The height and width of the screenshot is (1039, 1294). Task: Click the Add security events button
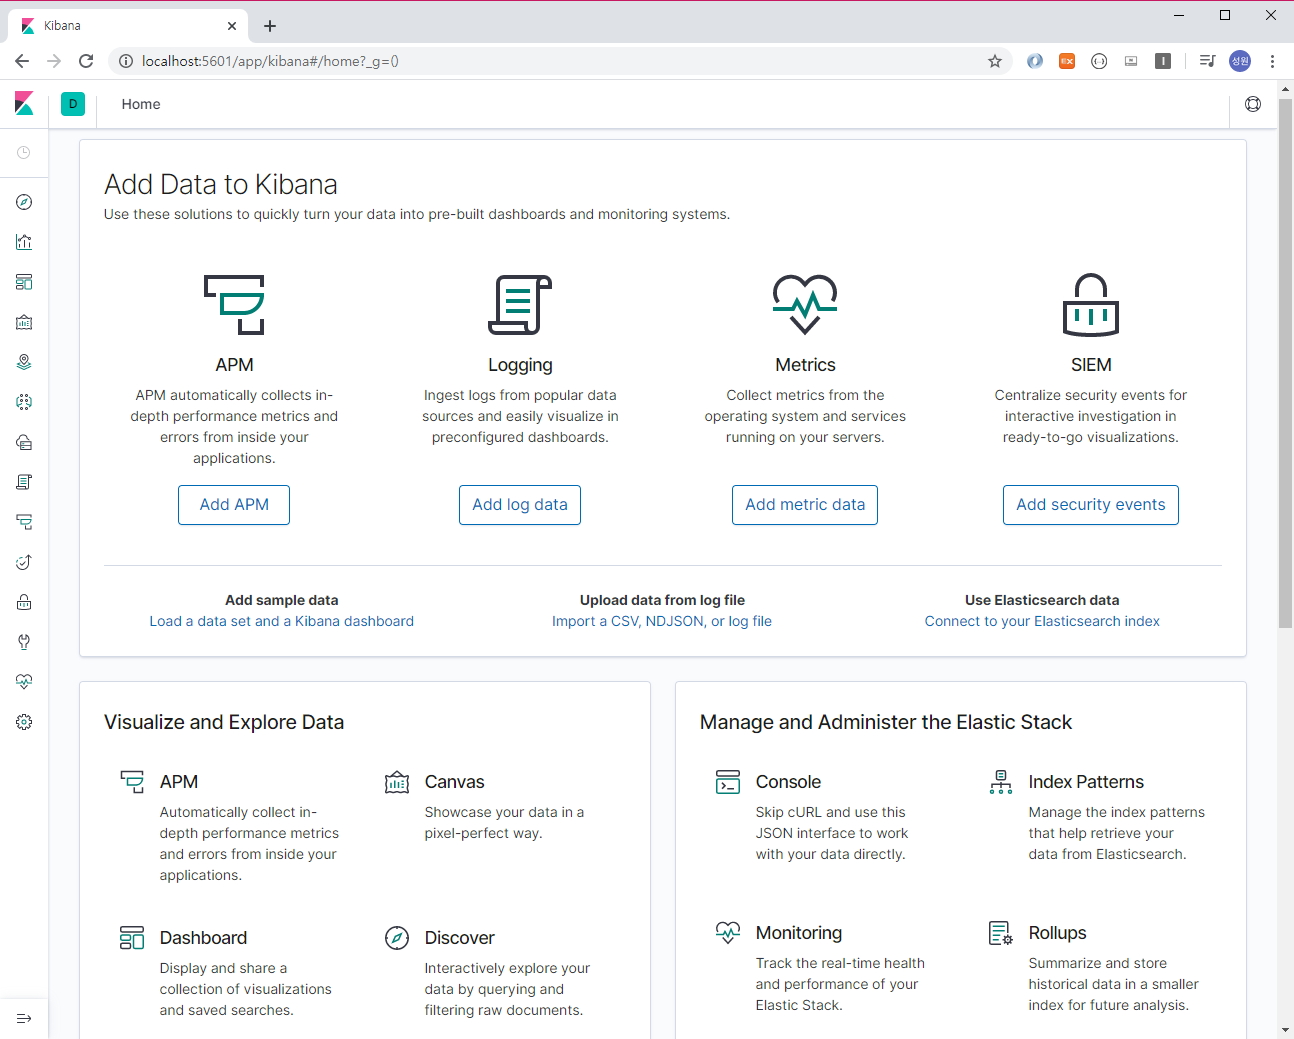(x=1091, y=505)
